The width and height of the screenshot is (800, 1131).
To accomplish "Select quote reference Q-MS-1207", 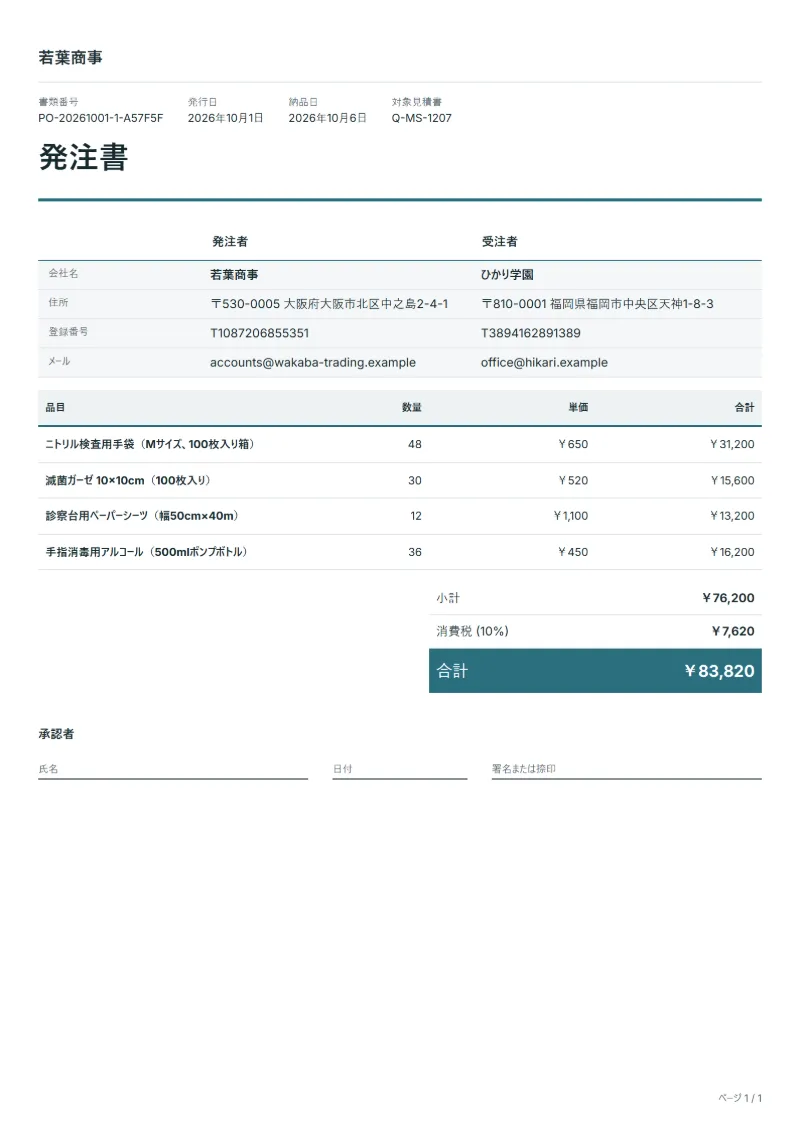I will pos(421,118).
